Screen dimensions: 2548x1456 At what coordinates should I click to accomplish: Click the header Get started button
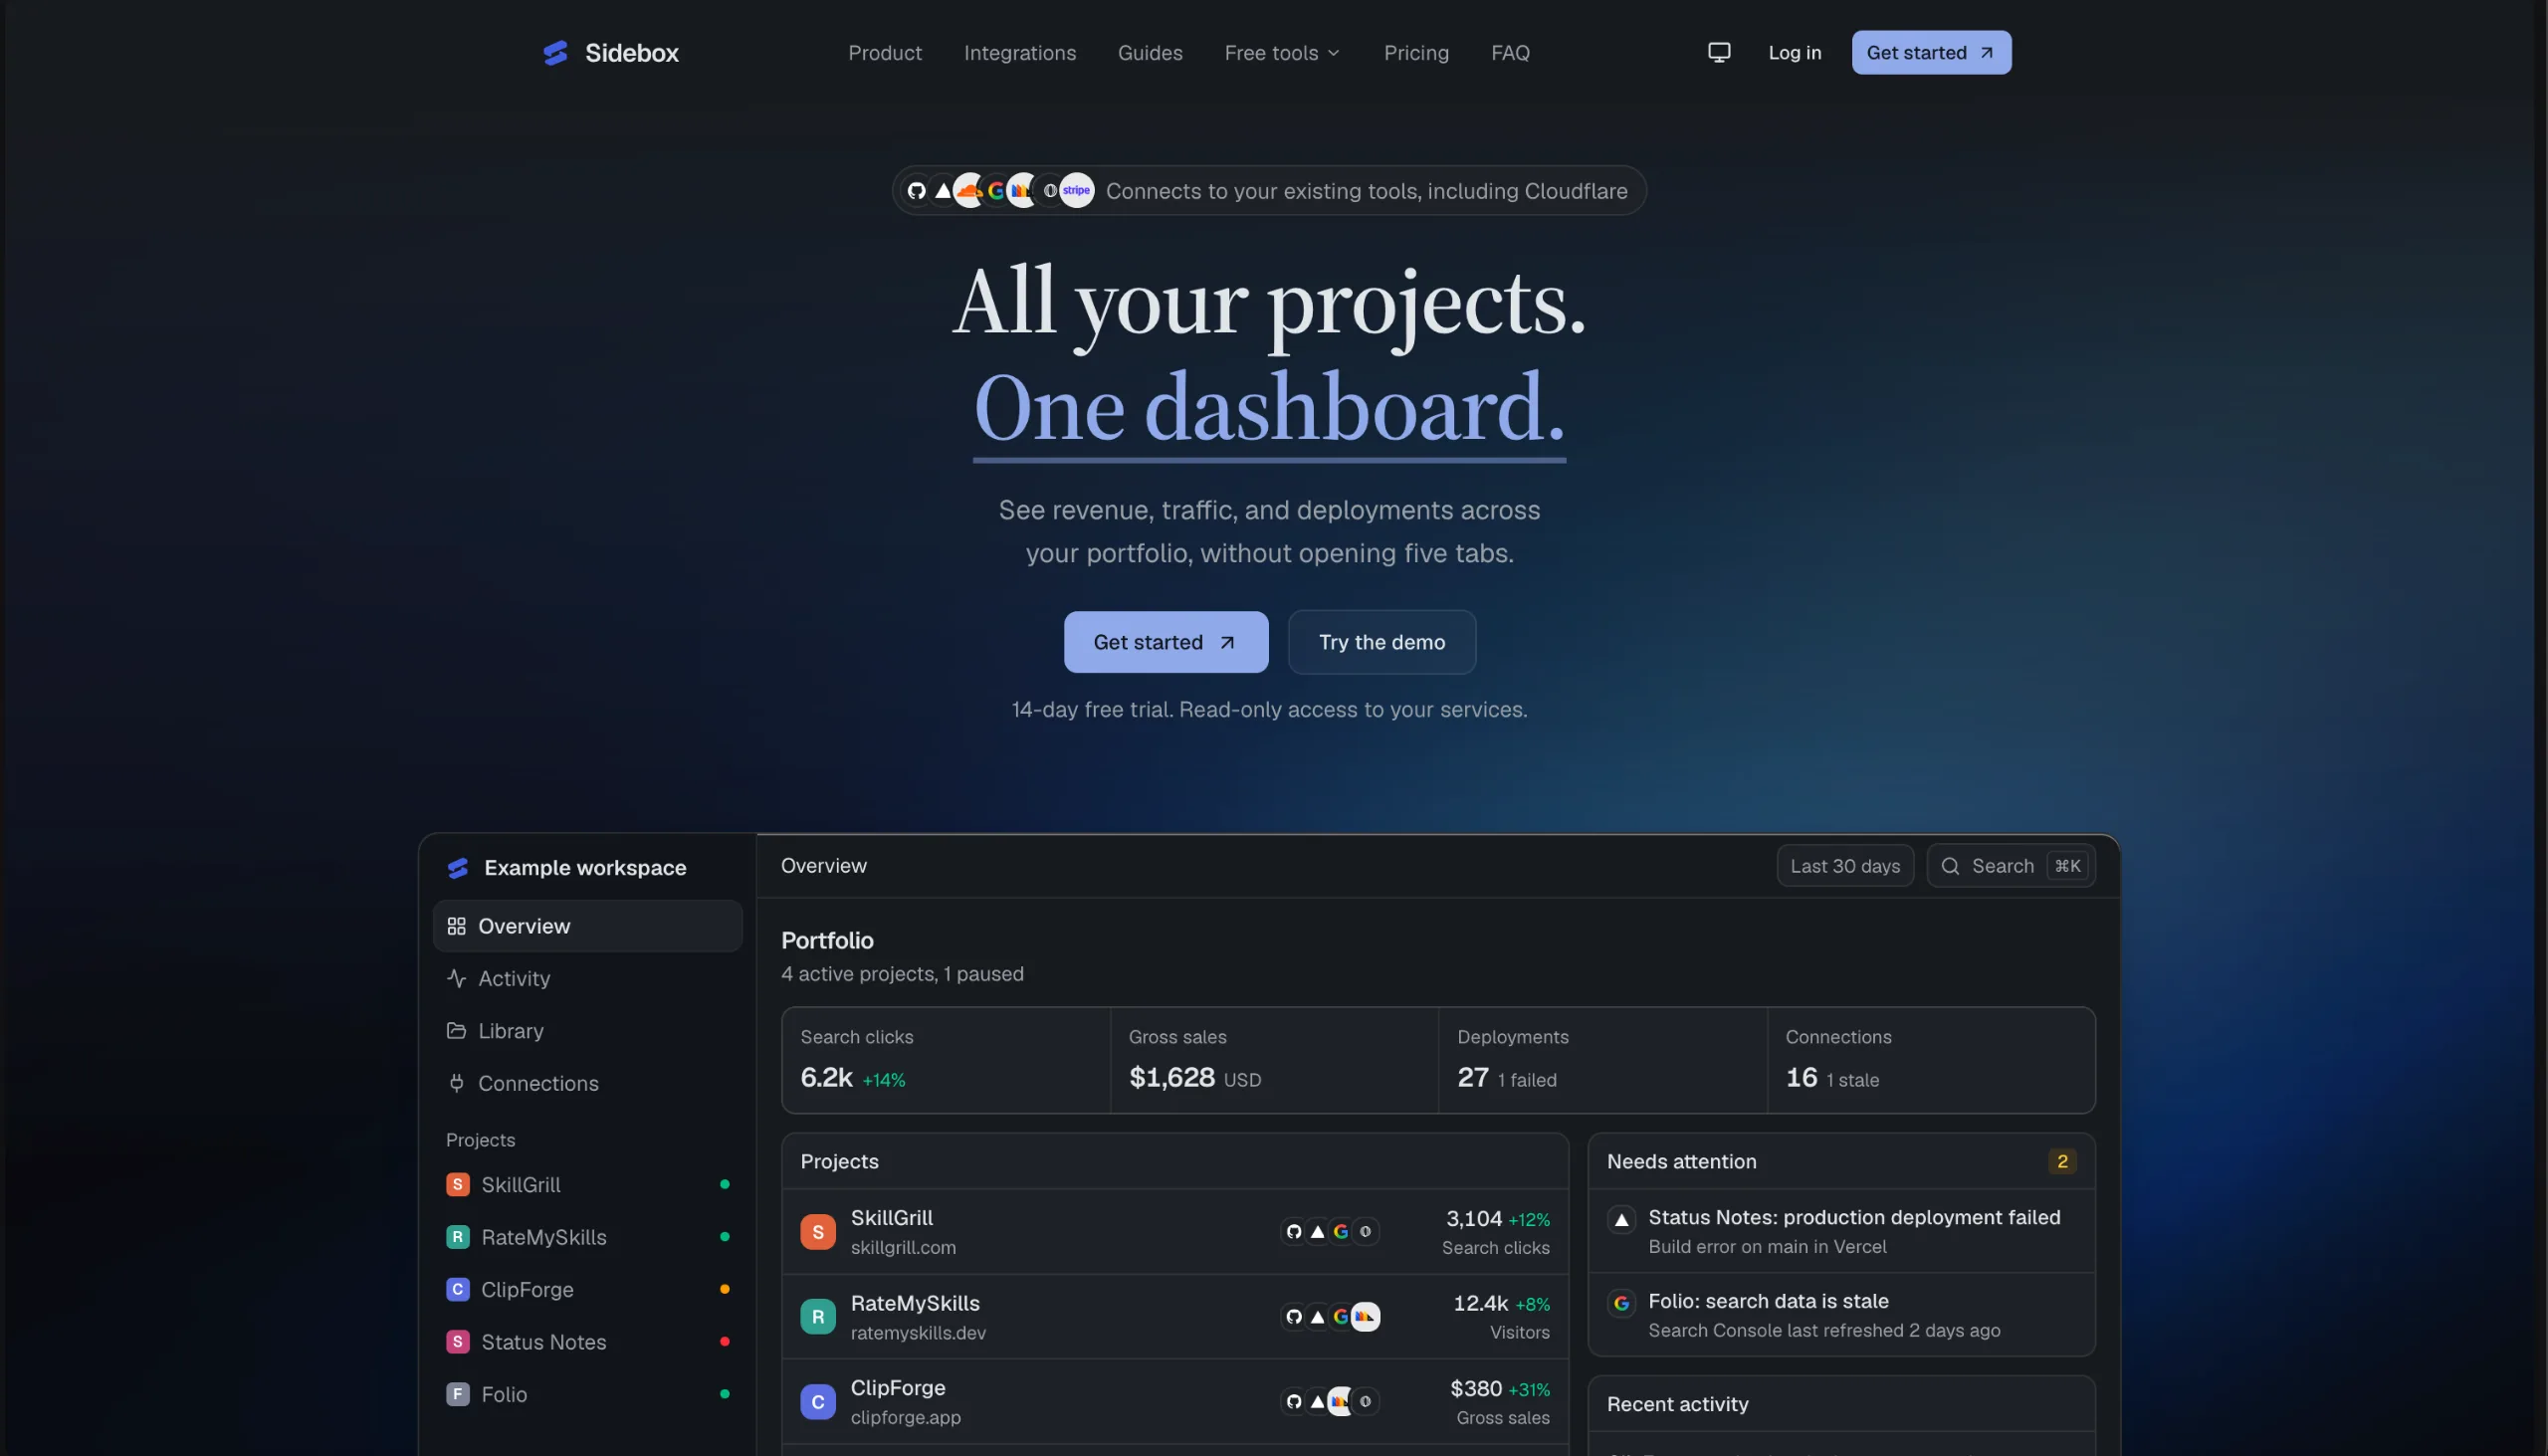pos(1931,52)
